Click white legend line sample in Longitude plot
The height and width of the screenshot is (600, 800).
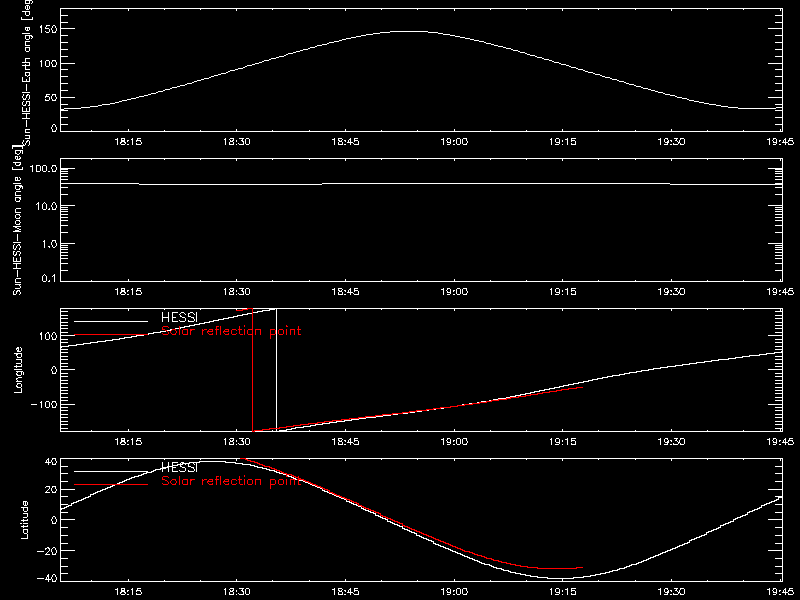coord(111,321)
